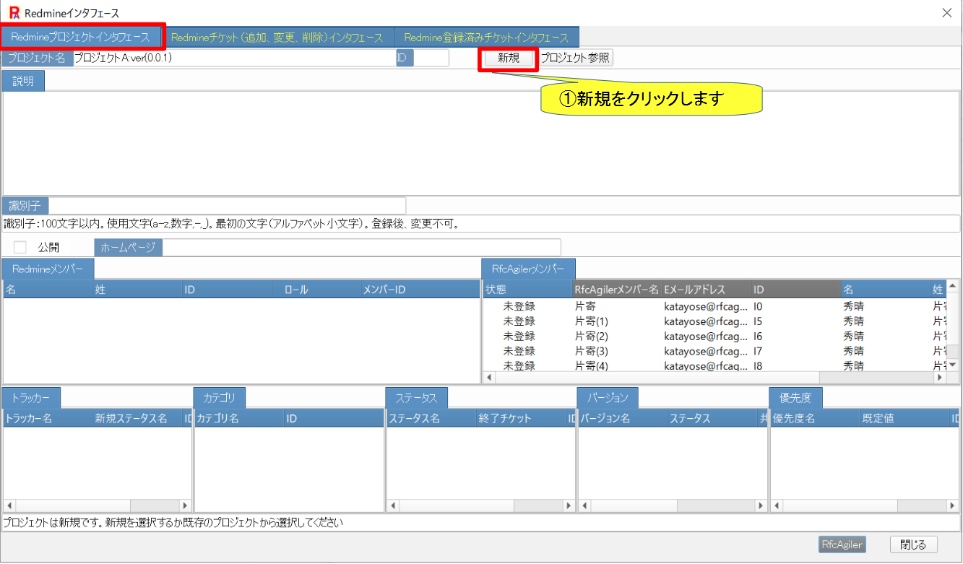Click the right scroll arrow in the バージョン panel
The height and width of the screenshot is (564, 963).
point(760,506)
